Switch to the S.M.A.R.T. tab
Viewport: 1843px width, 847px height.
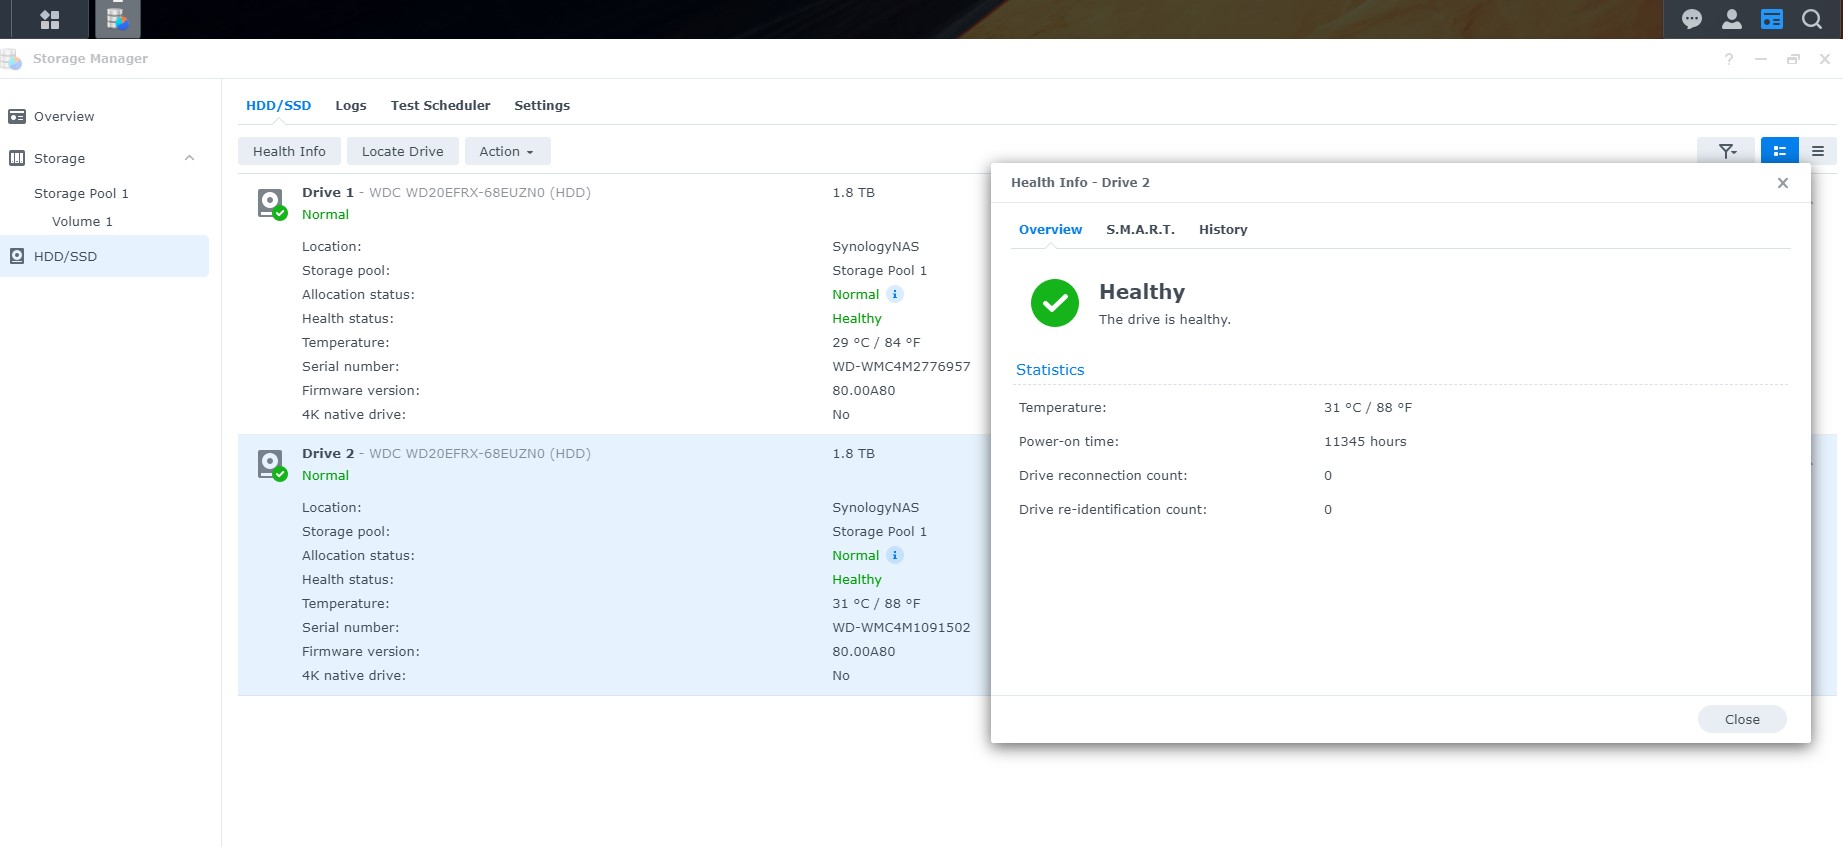click(x=1140, y=229)
